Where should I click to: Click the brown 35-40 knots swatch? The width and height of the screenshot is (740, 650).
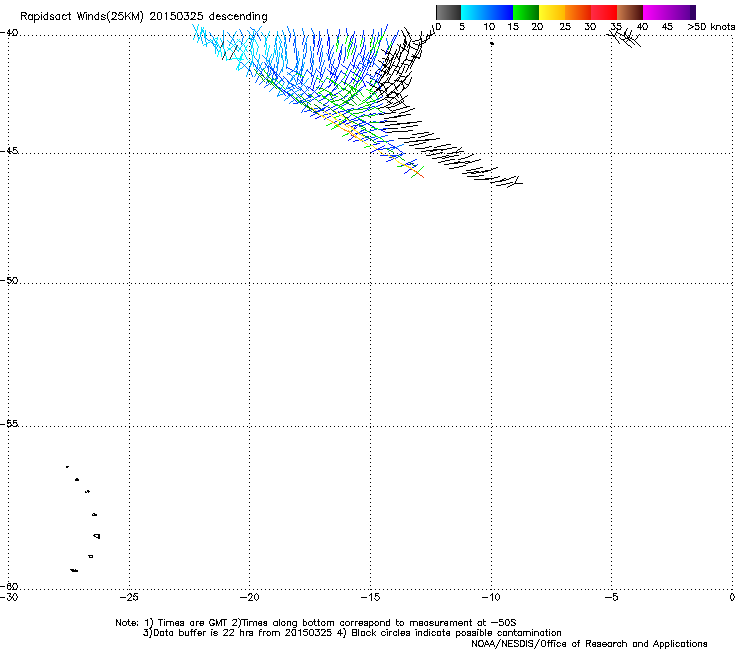(x=630, y=12)
